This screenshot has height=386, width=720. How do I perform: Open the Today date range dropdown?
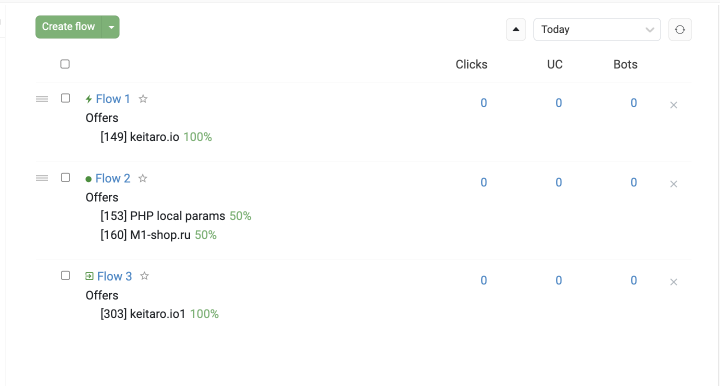tap(596, 29)
